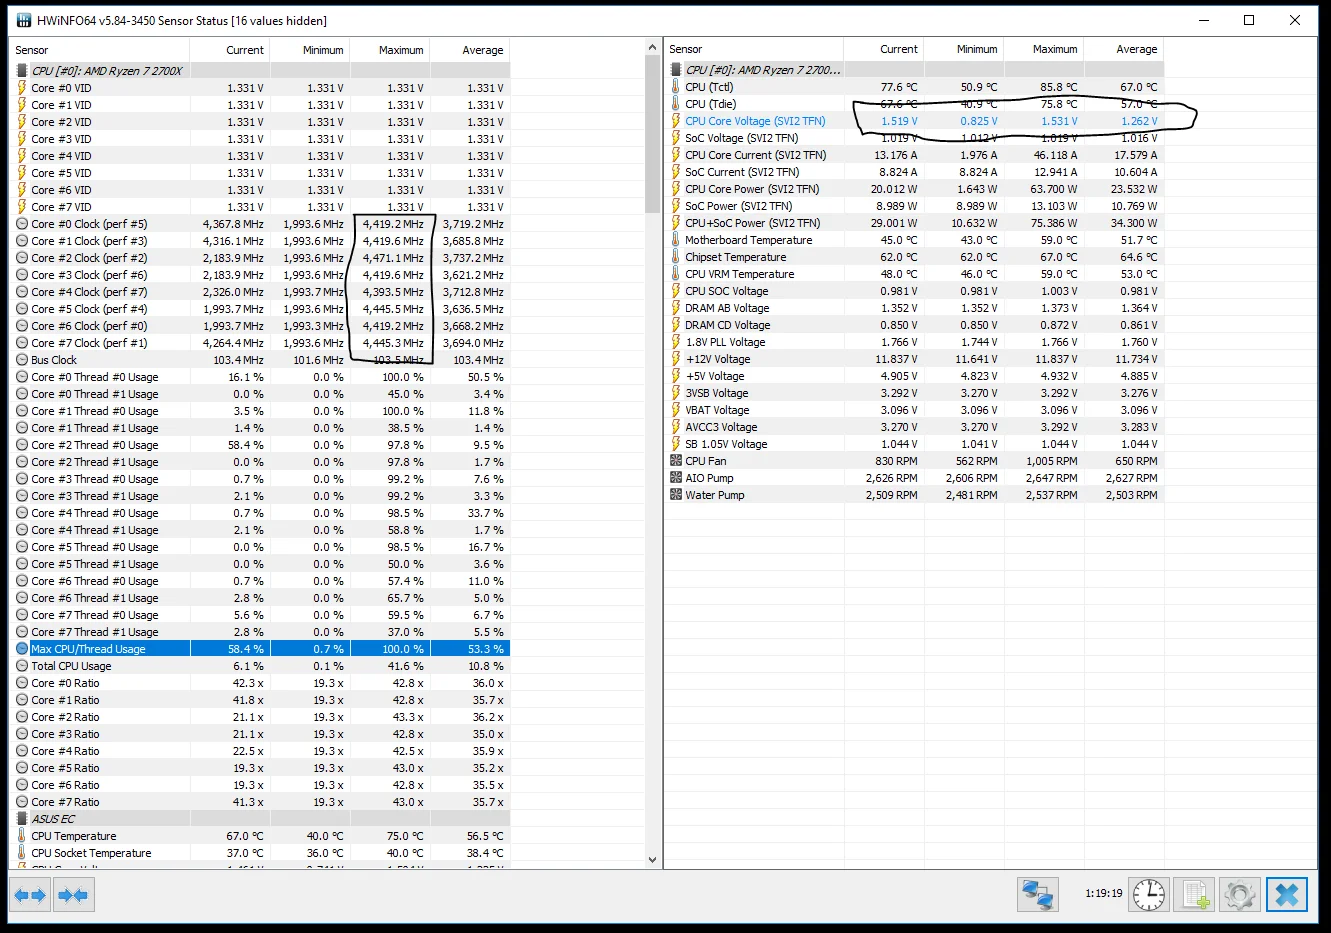
Task: Click the left panel Average column header
Action: 470,50
